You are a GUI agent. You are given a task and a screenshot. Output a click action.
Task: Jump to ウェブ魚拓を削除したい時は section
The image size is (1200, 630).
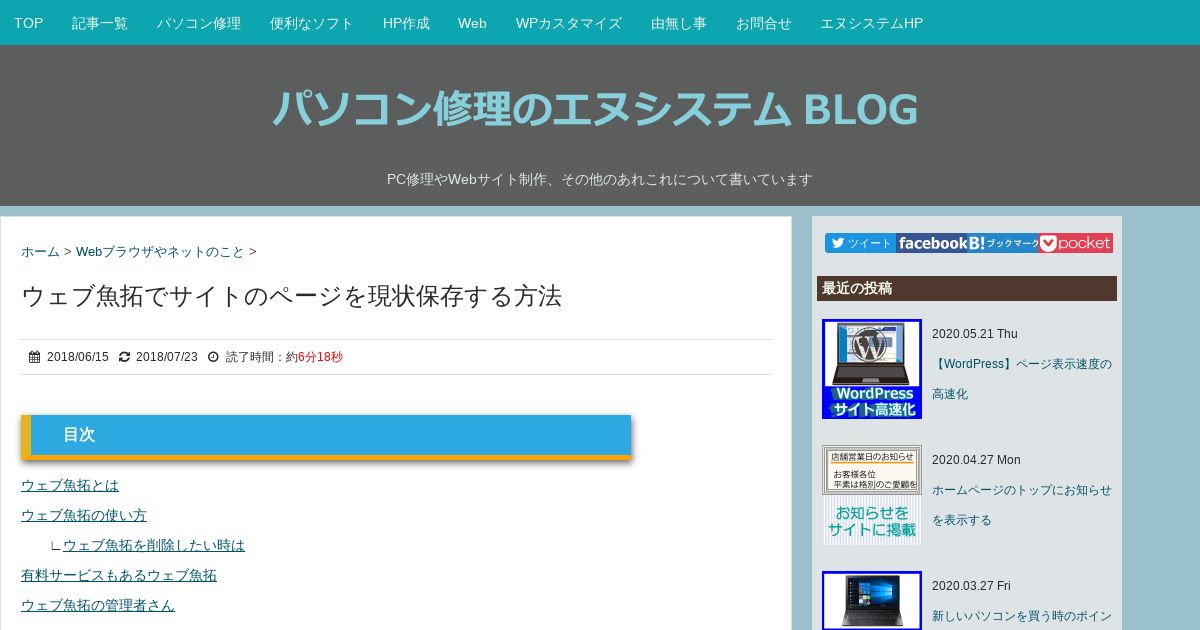coord(154,545)
